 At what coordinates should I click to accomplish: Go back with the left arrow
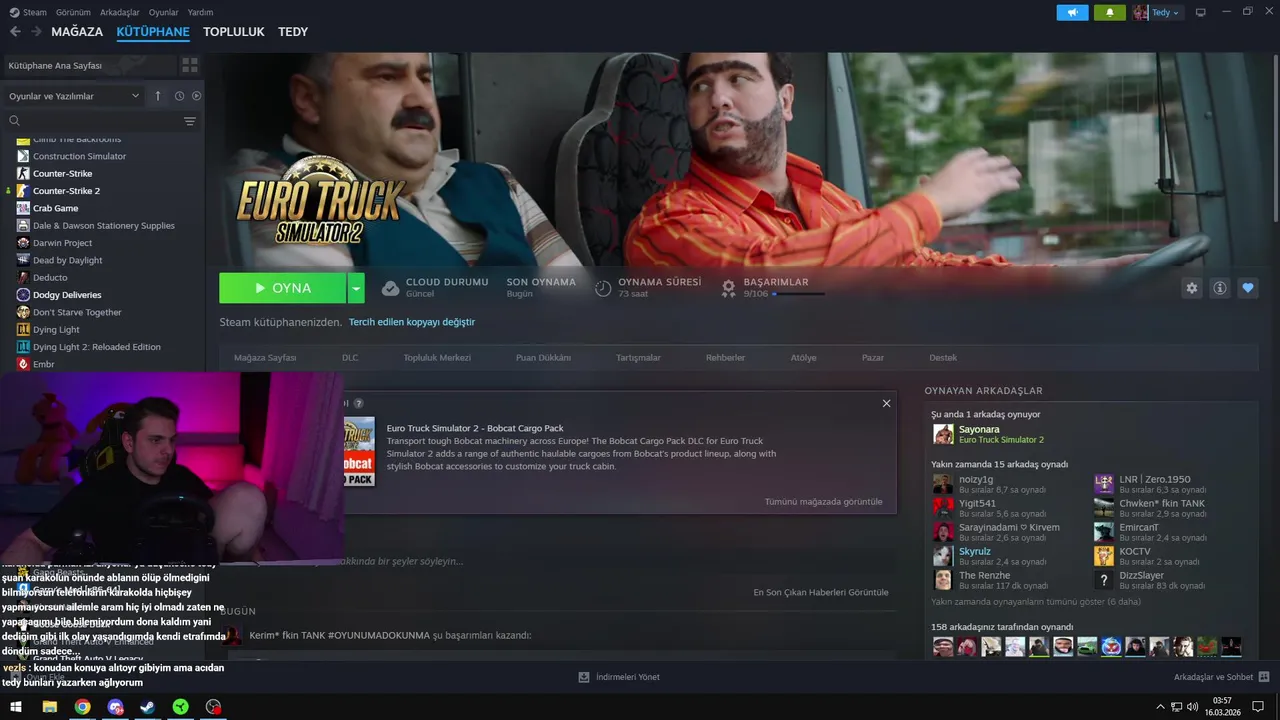pos(15,32)
